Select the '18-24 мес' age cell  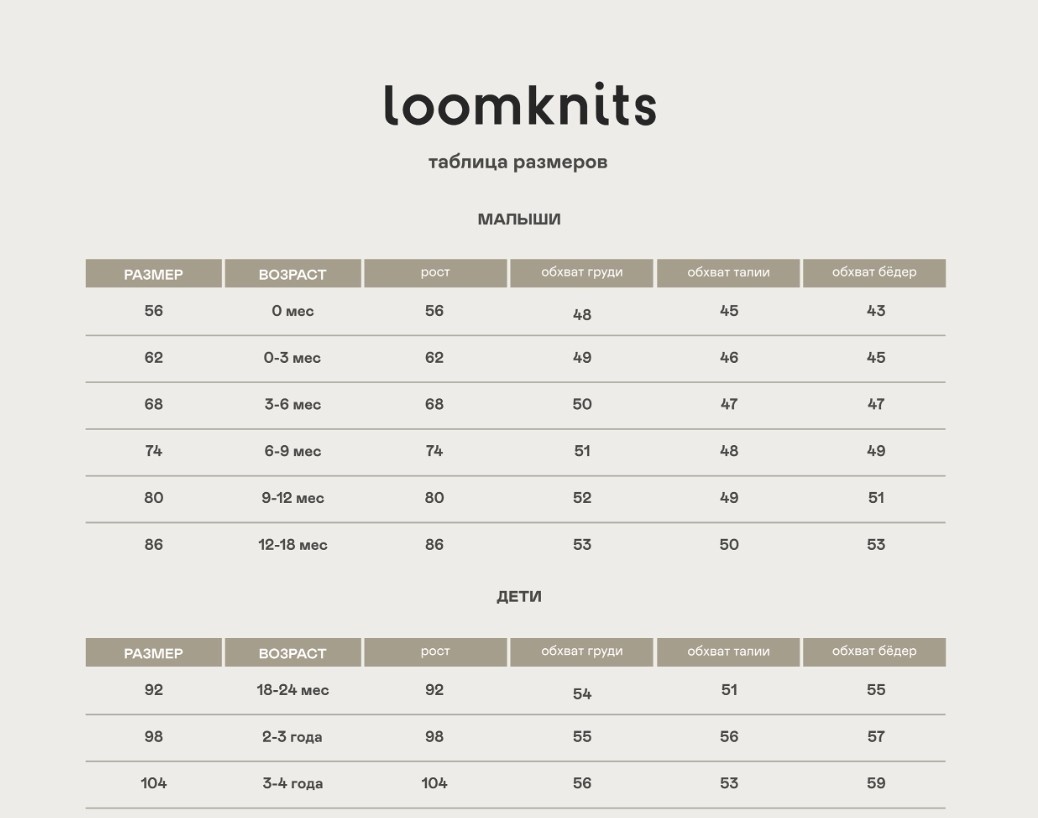click(293, 690)
